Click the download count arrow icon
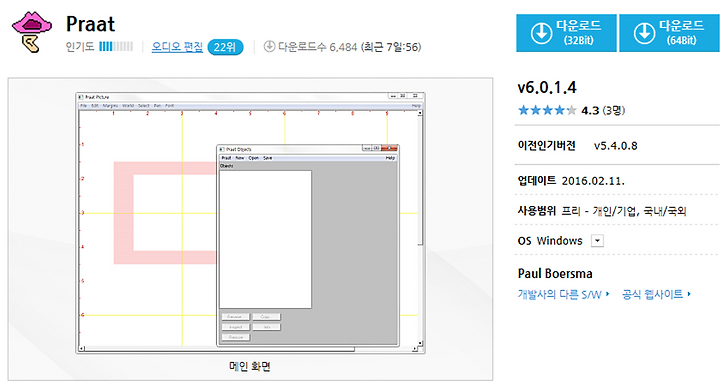Viewport: 720px width, 382px height. pyautogui.click(x=269, y=46)
